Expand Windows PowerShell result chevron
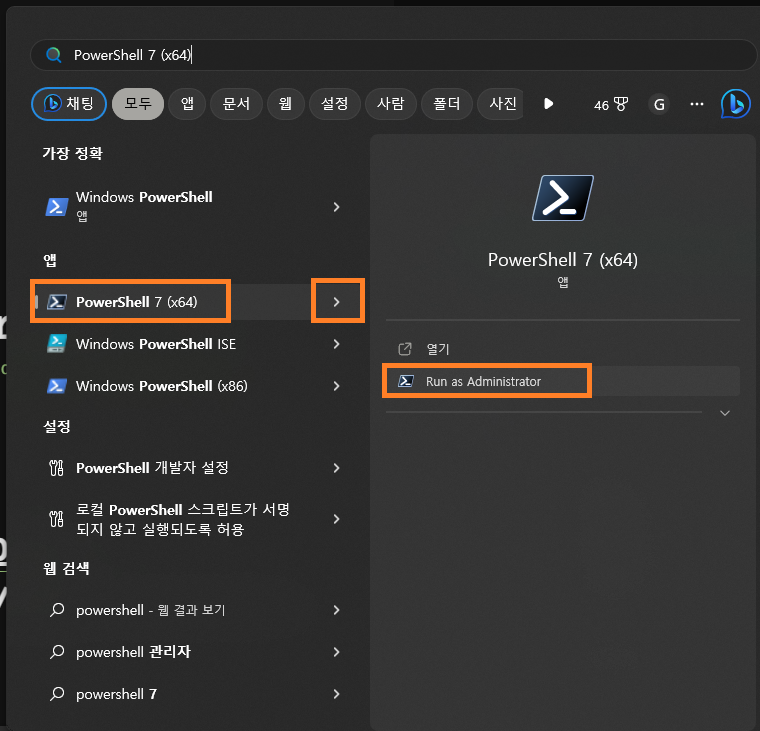Image resolution: width=760 pixels, height=731 pixels. (336, 207)
